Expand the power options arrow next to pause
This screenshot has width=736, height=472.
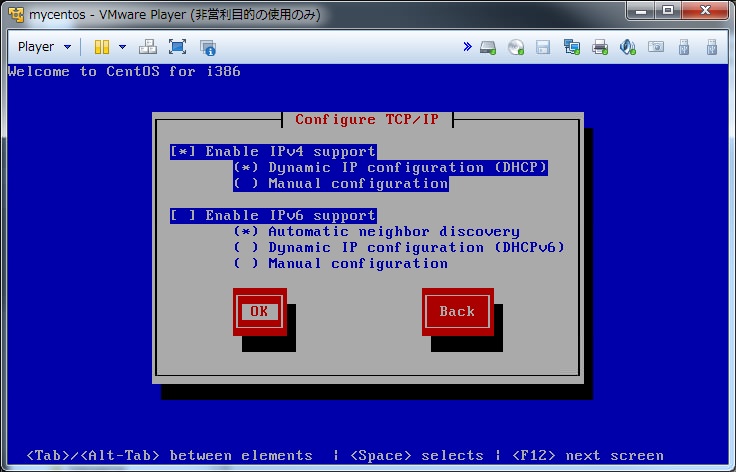pos(123,47)
